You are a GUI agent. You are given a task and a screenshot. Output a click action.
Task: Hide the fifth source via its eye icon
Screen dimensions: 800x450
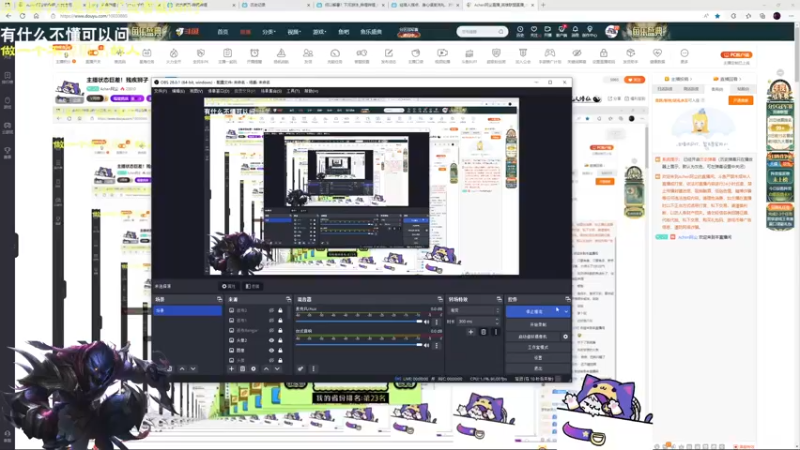tap(271, 351)
